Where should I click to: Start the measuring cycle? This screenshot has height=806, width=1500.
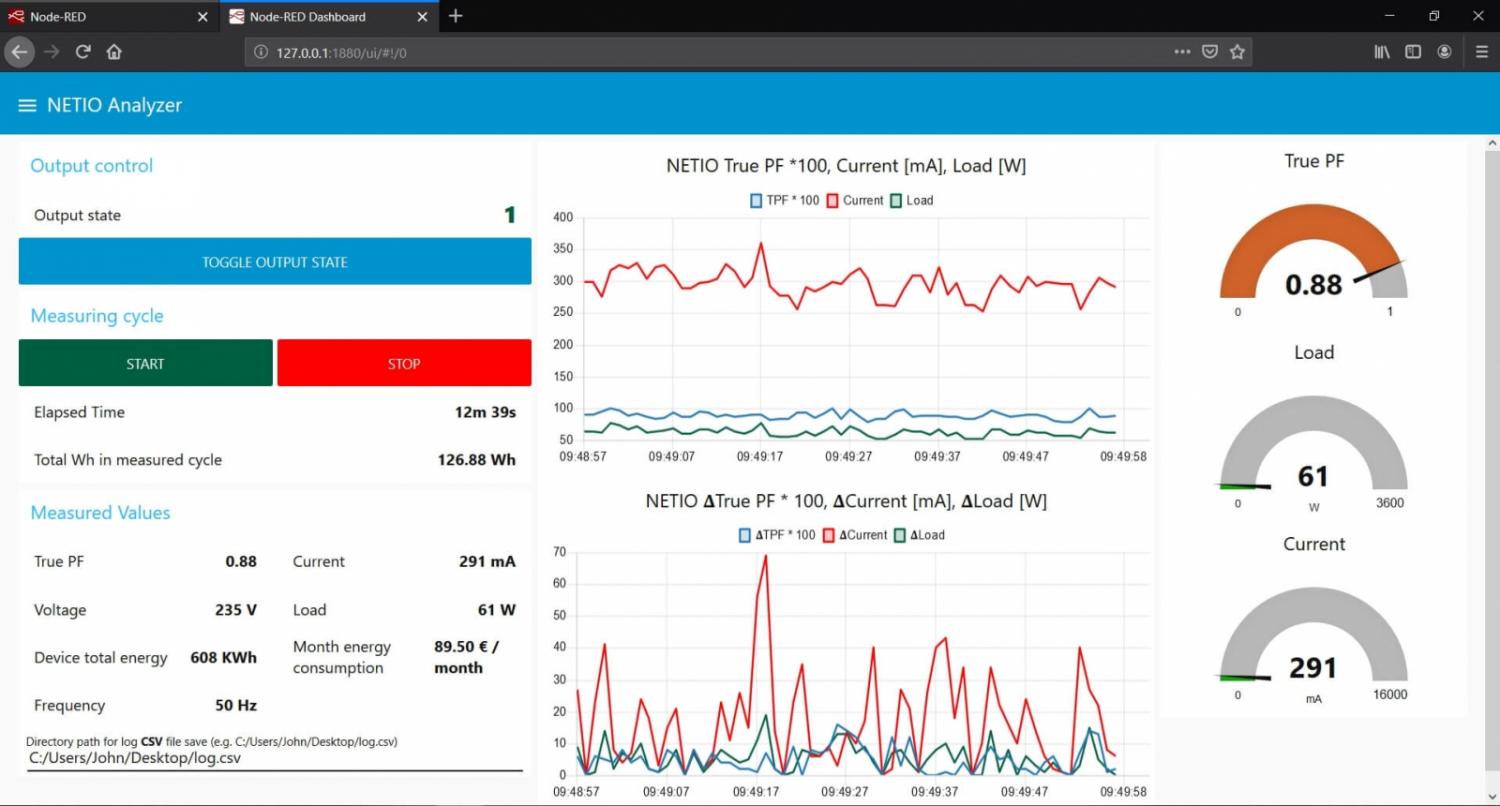coord(145,363)
